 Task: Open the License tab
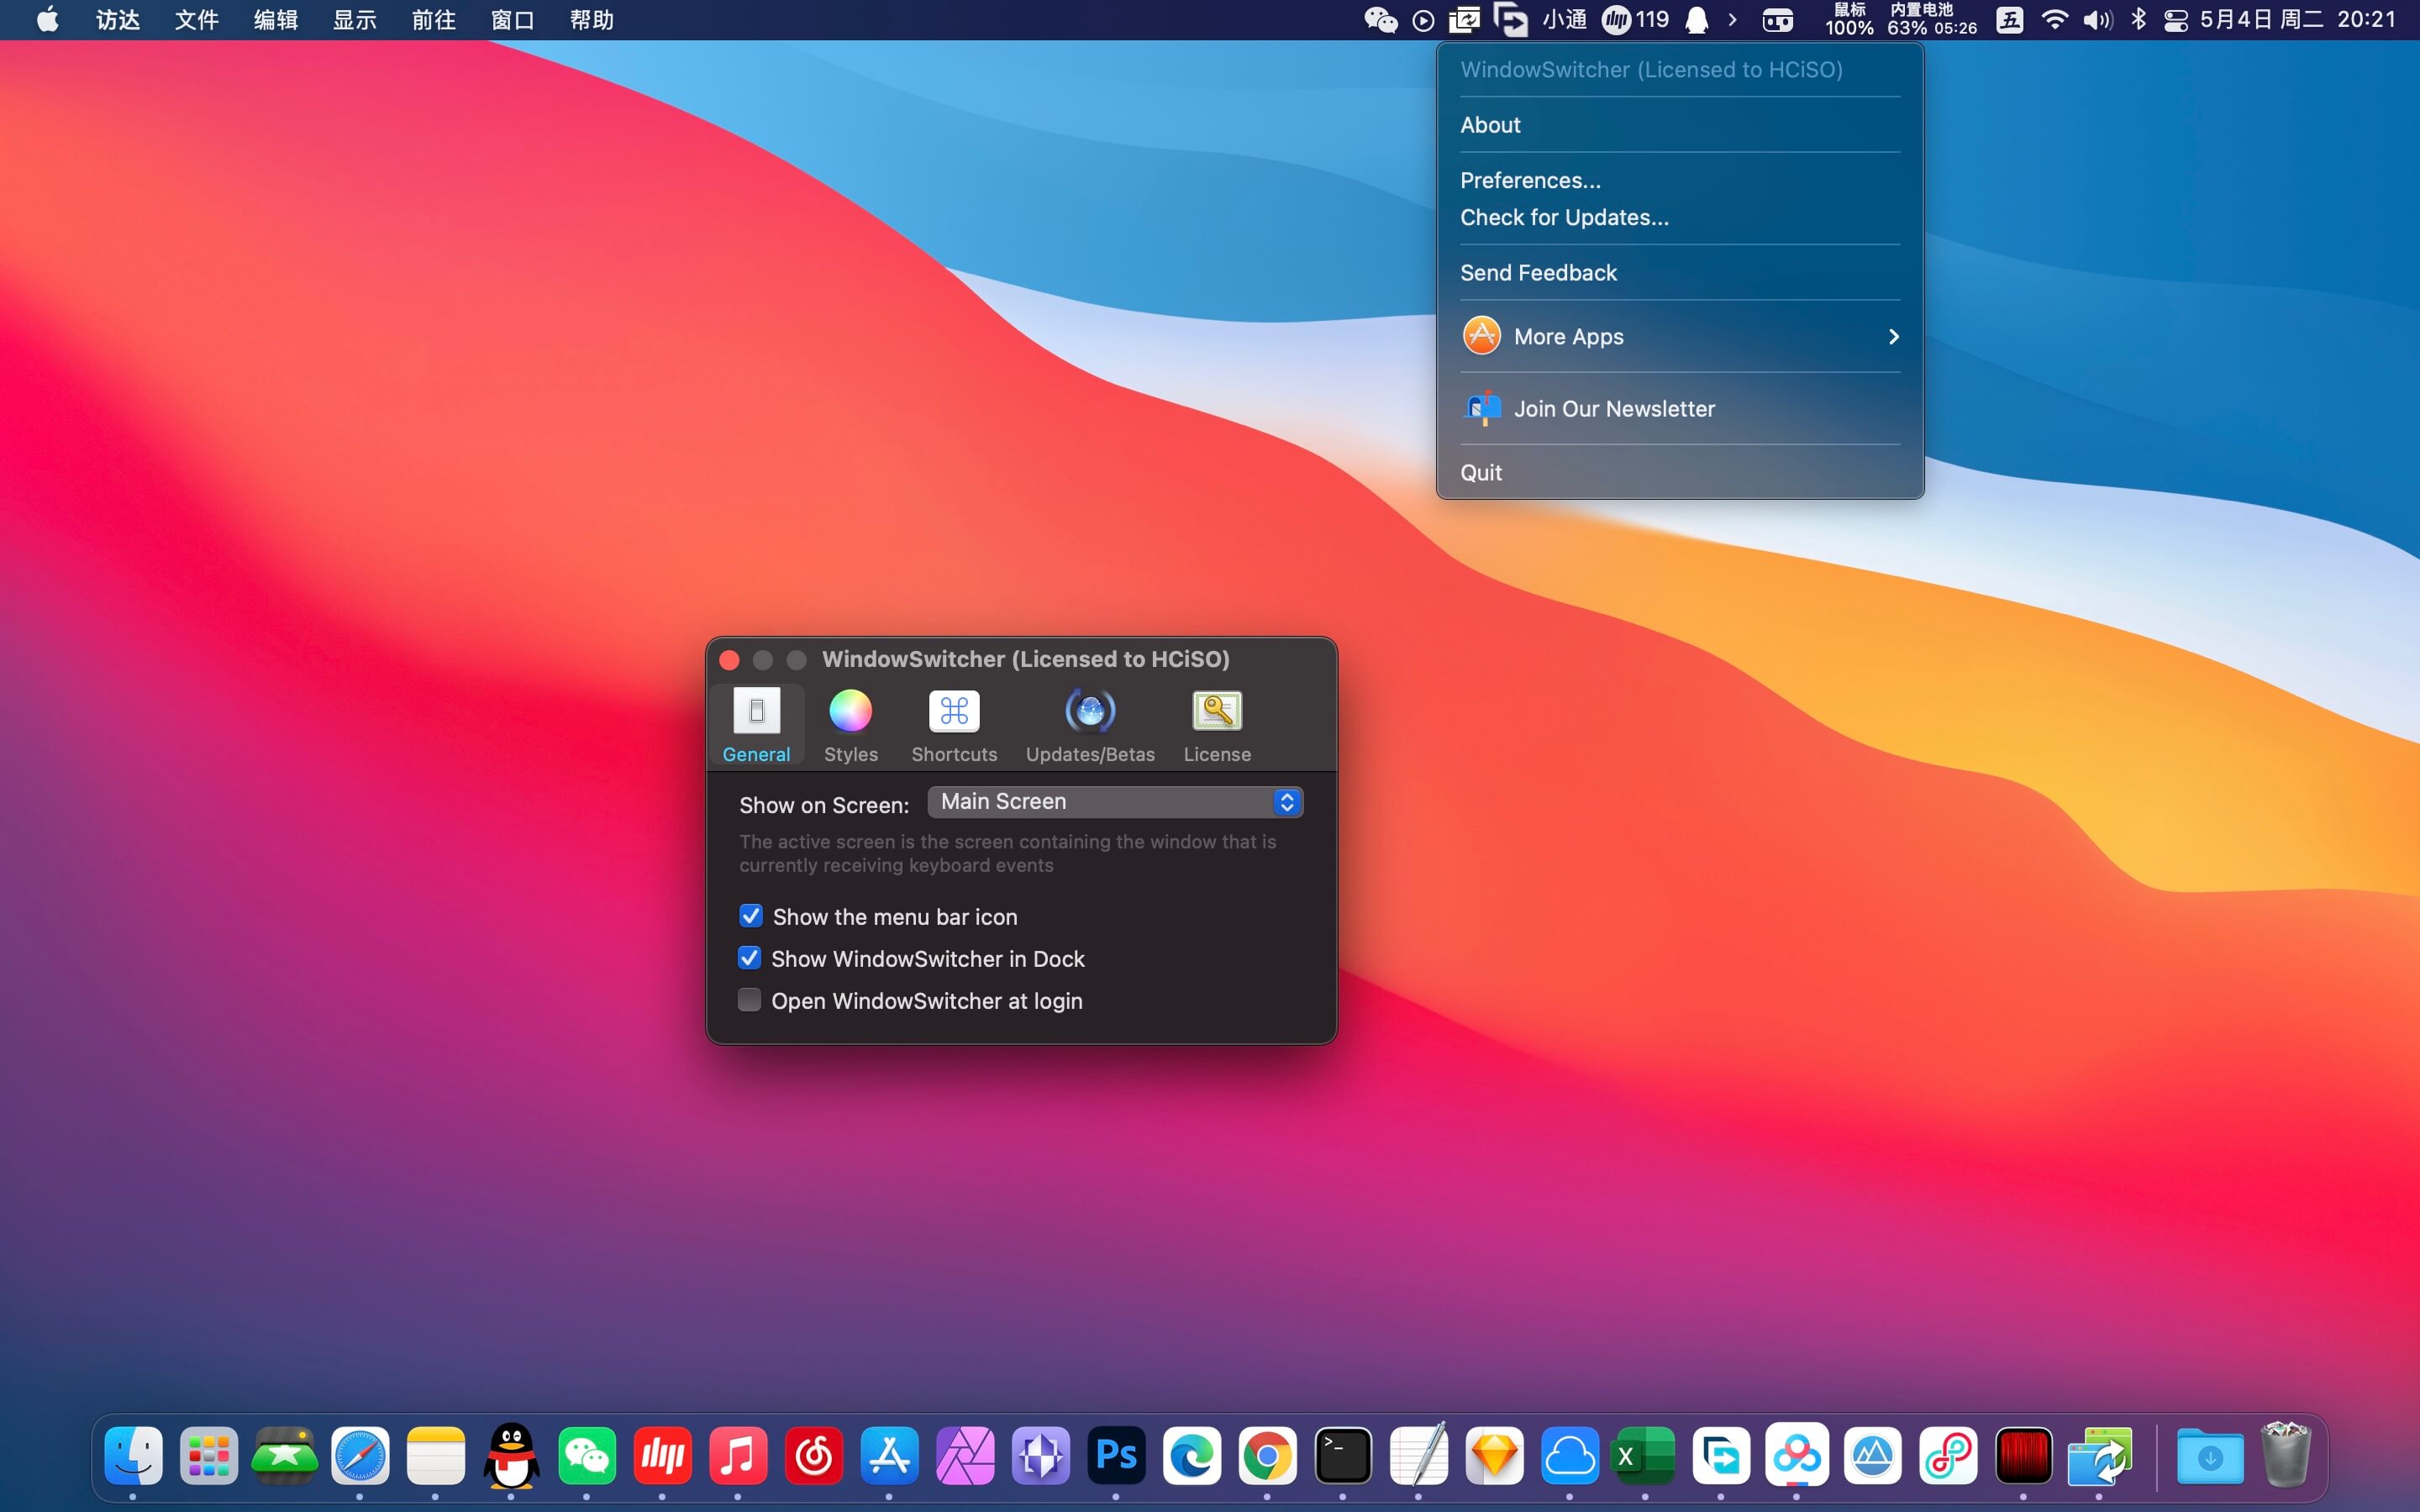[1217, 726]
